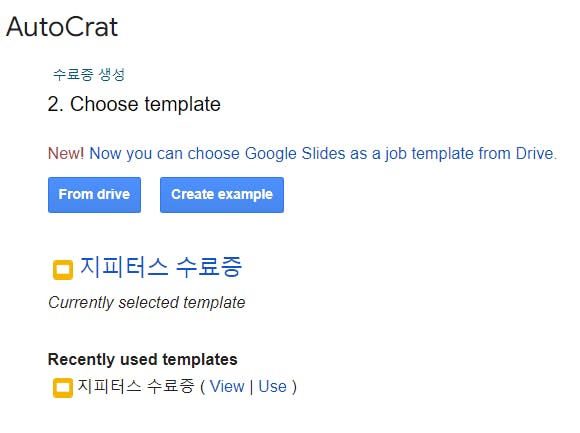Screen dimensions: 580x433
Task: Click the 수료증 생성 job name
Action: point(89,74)
